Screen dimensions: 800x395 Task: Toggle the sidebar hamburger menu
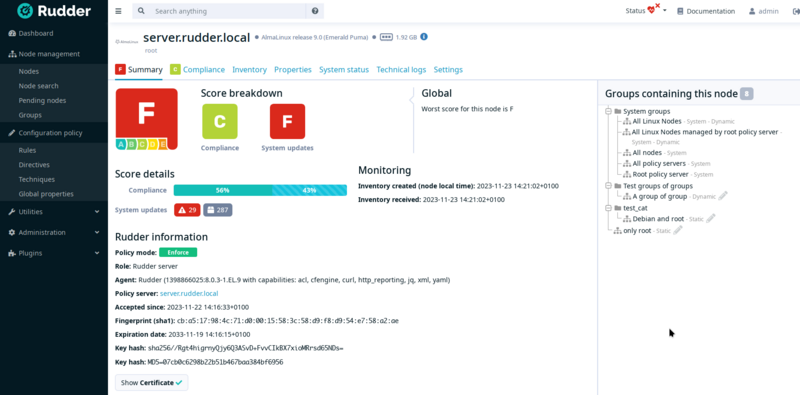pos(118,11)
